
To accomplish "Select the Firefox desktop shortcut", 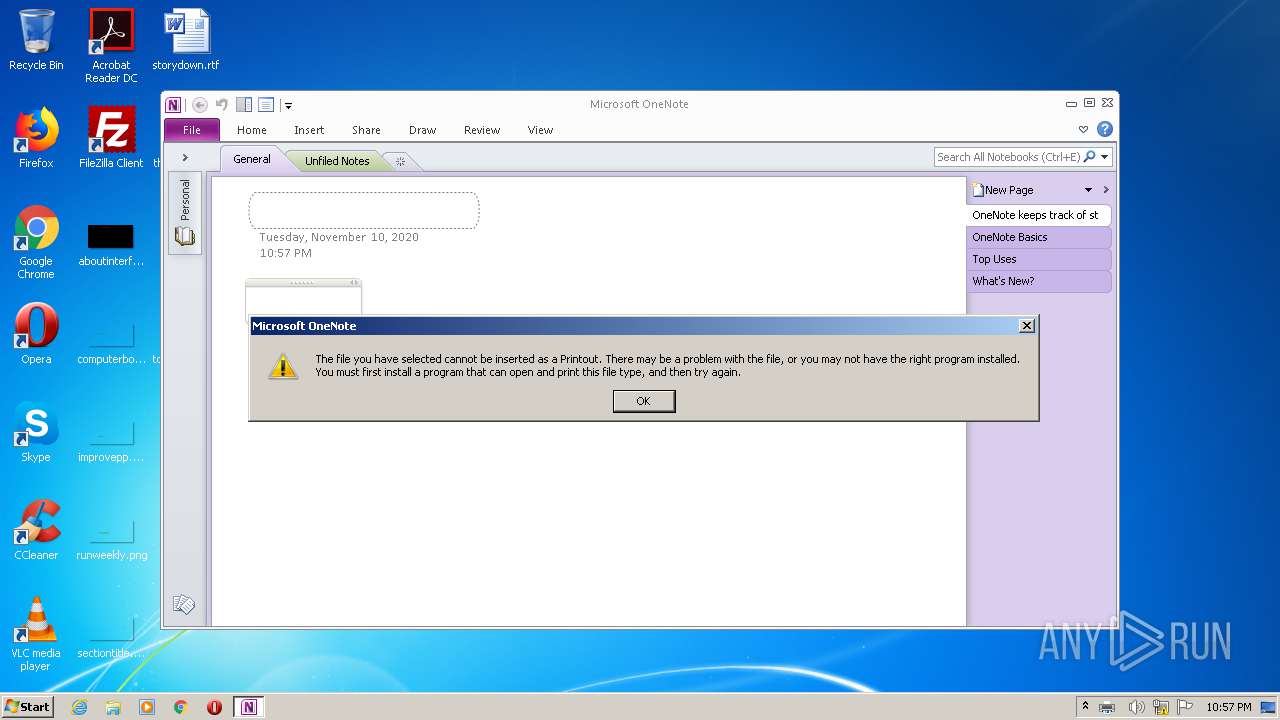I will click(36, 139).
